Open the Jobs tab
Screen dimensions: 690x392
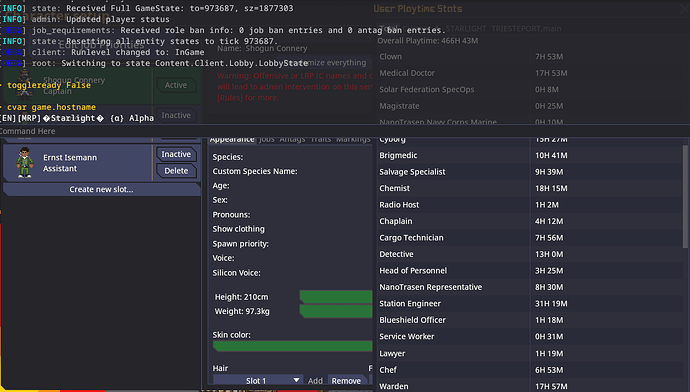[267, 139]
